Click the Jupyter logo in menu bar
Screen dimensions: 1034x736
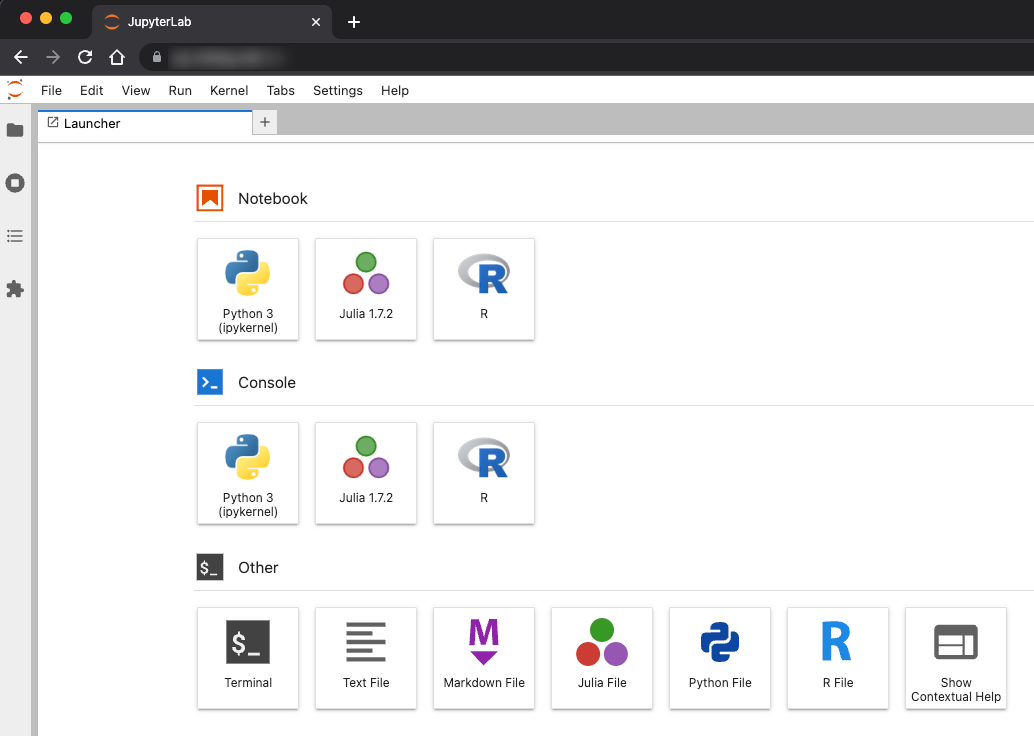pyautogui.click(x=15, y=90)
